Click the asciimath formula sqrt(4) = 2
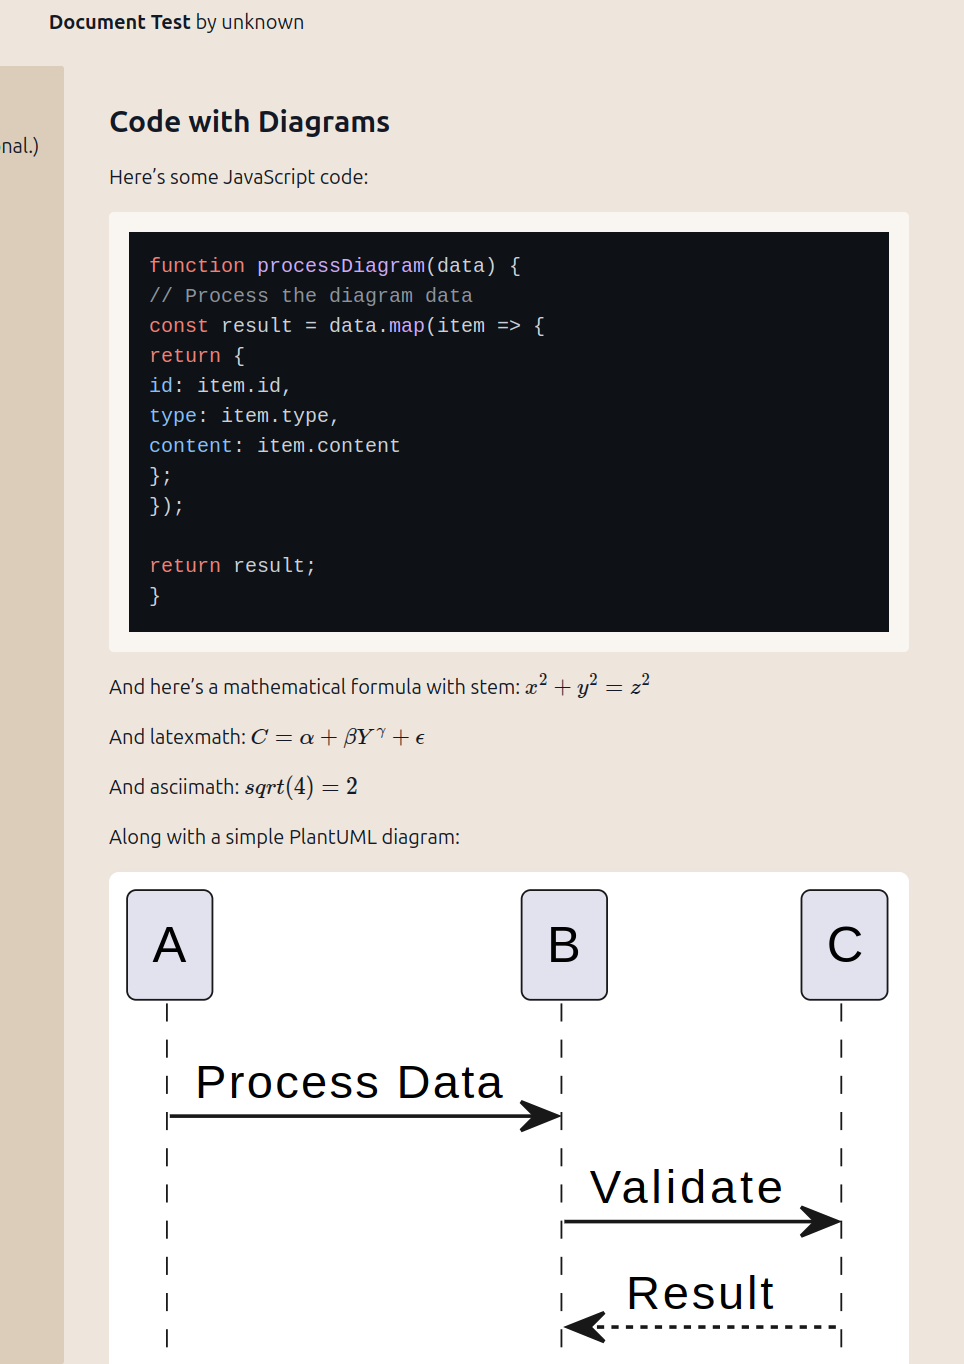Viewport: 964px width, 1364px height. (x=301, y=787)
